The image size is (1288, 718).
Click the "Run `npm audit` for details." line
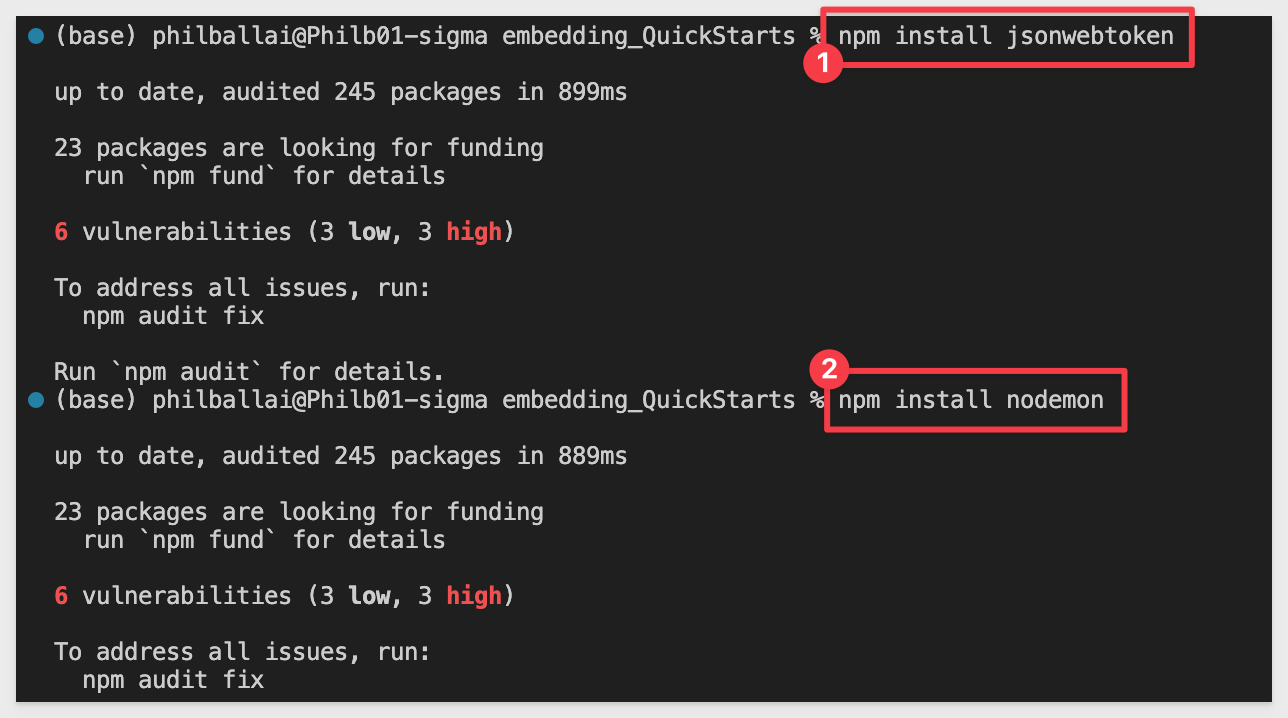tap(249, 372)
